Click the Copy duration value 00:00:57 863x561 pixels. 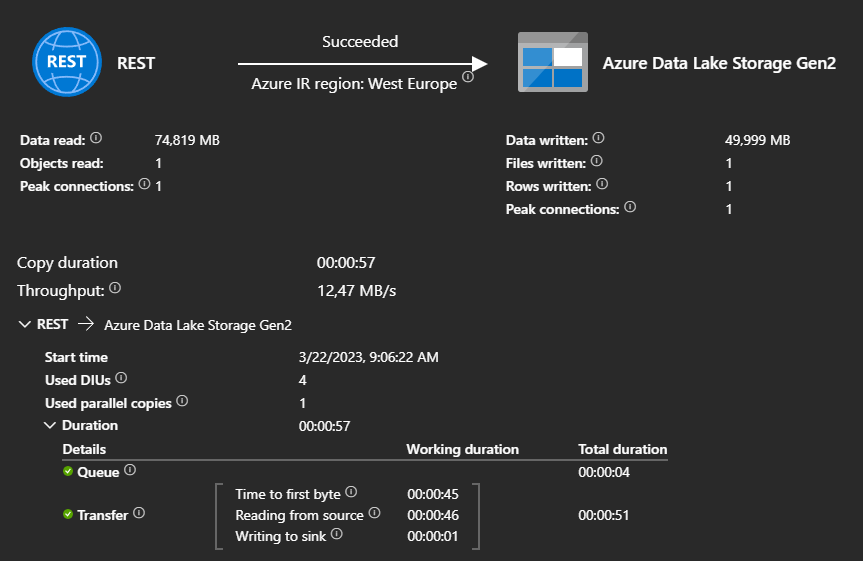point(346,263)
